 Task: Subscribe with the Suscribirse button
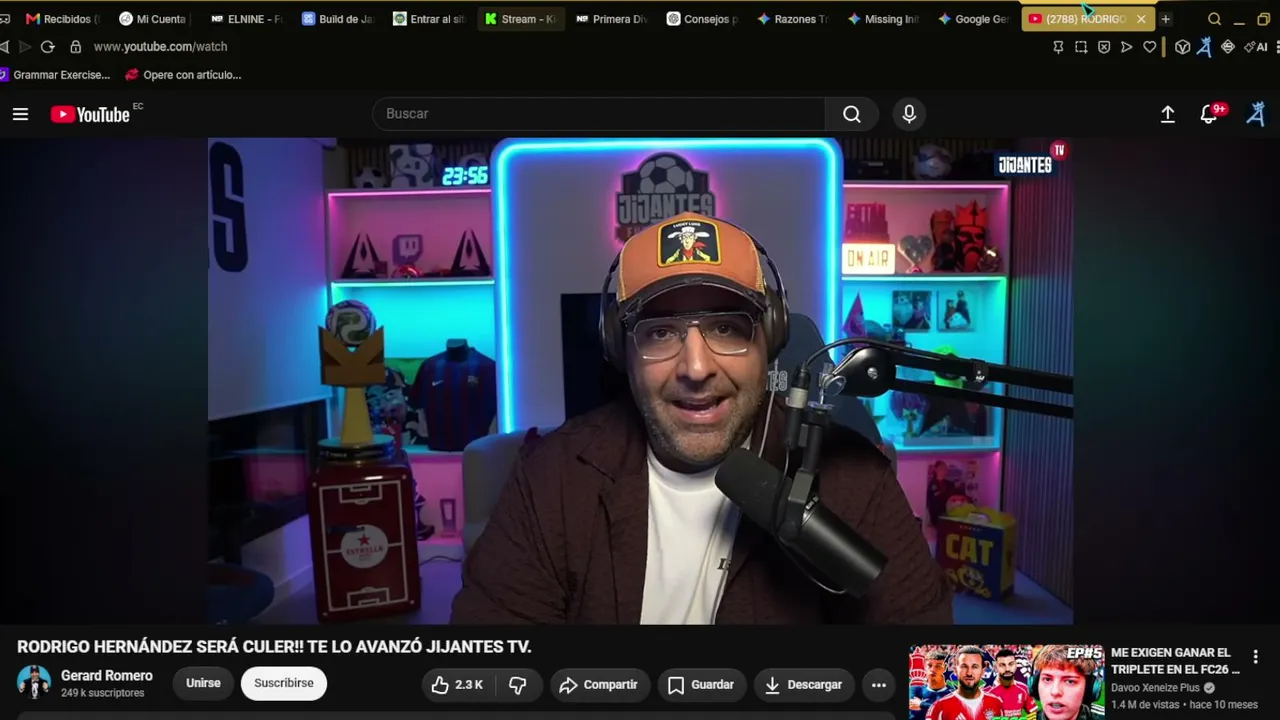coord(284,684)
